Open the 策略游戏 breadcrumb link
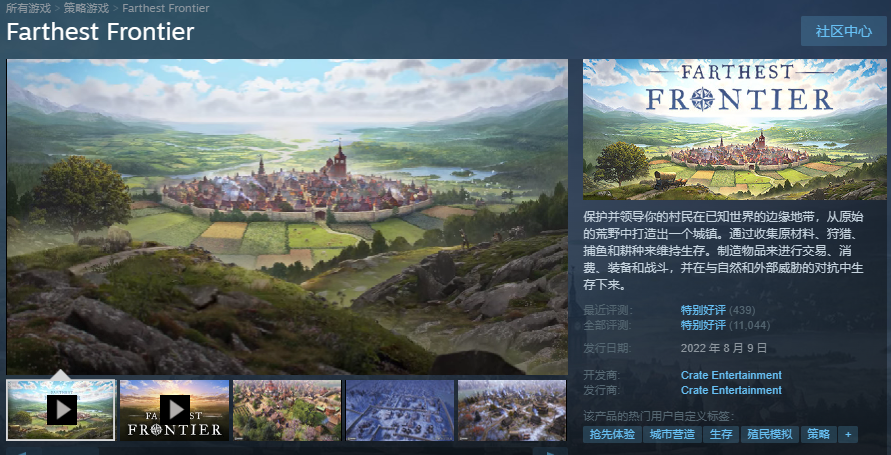891x455 pixels. point(86,8)
